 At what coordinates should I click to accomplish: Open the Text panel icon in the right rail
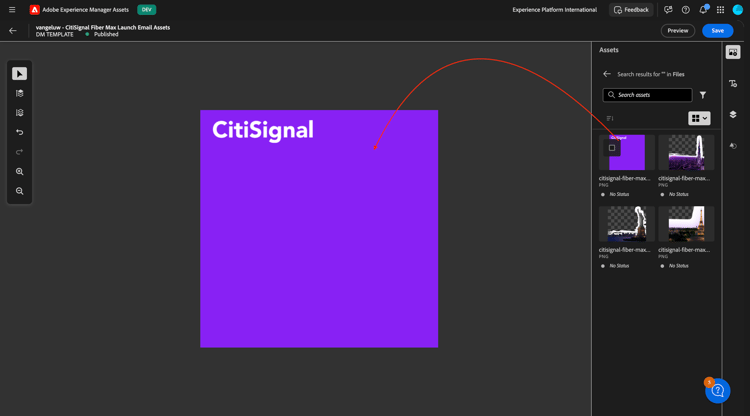point(733,84)
